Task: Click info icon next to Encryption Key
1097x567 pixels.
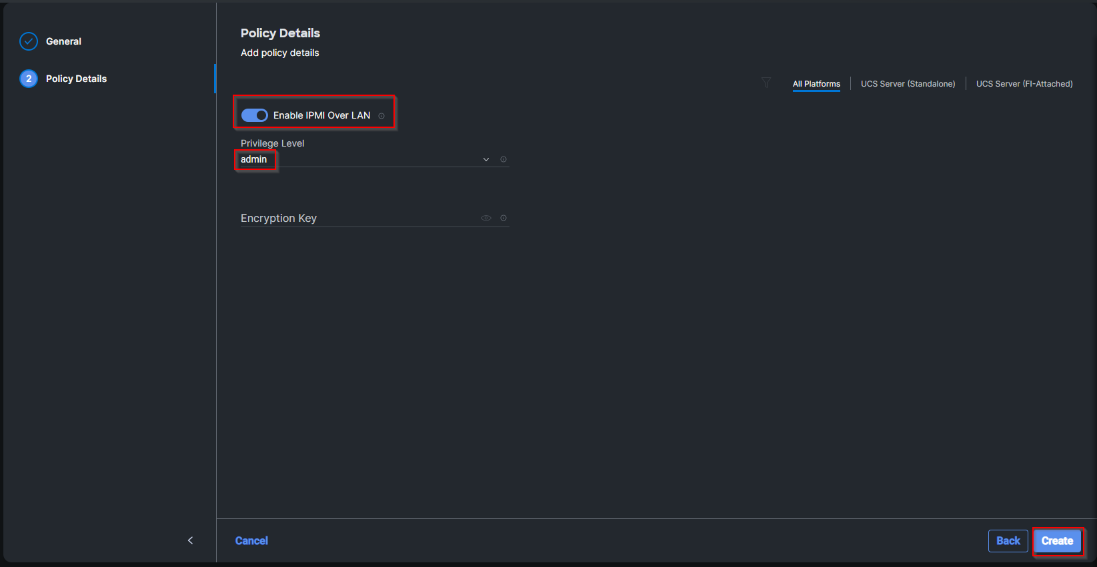Action: (503, 218)
